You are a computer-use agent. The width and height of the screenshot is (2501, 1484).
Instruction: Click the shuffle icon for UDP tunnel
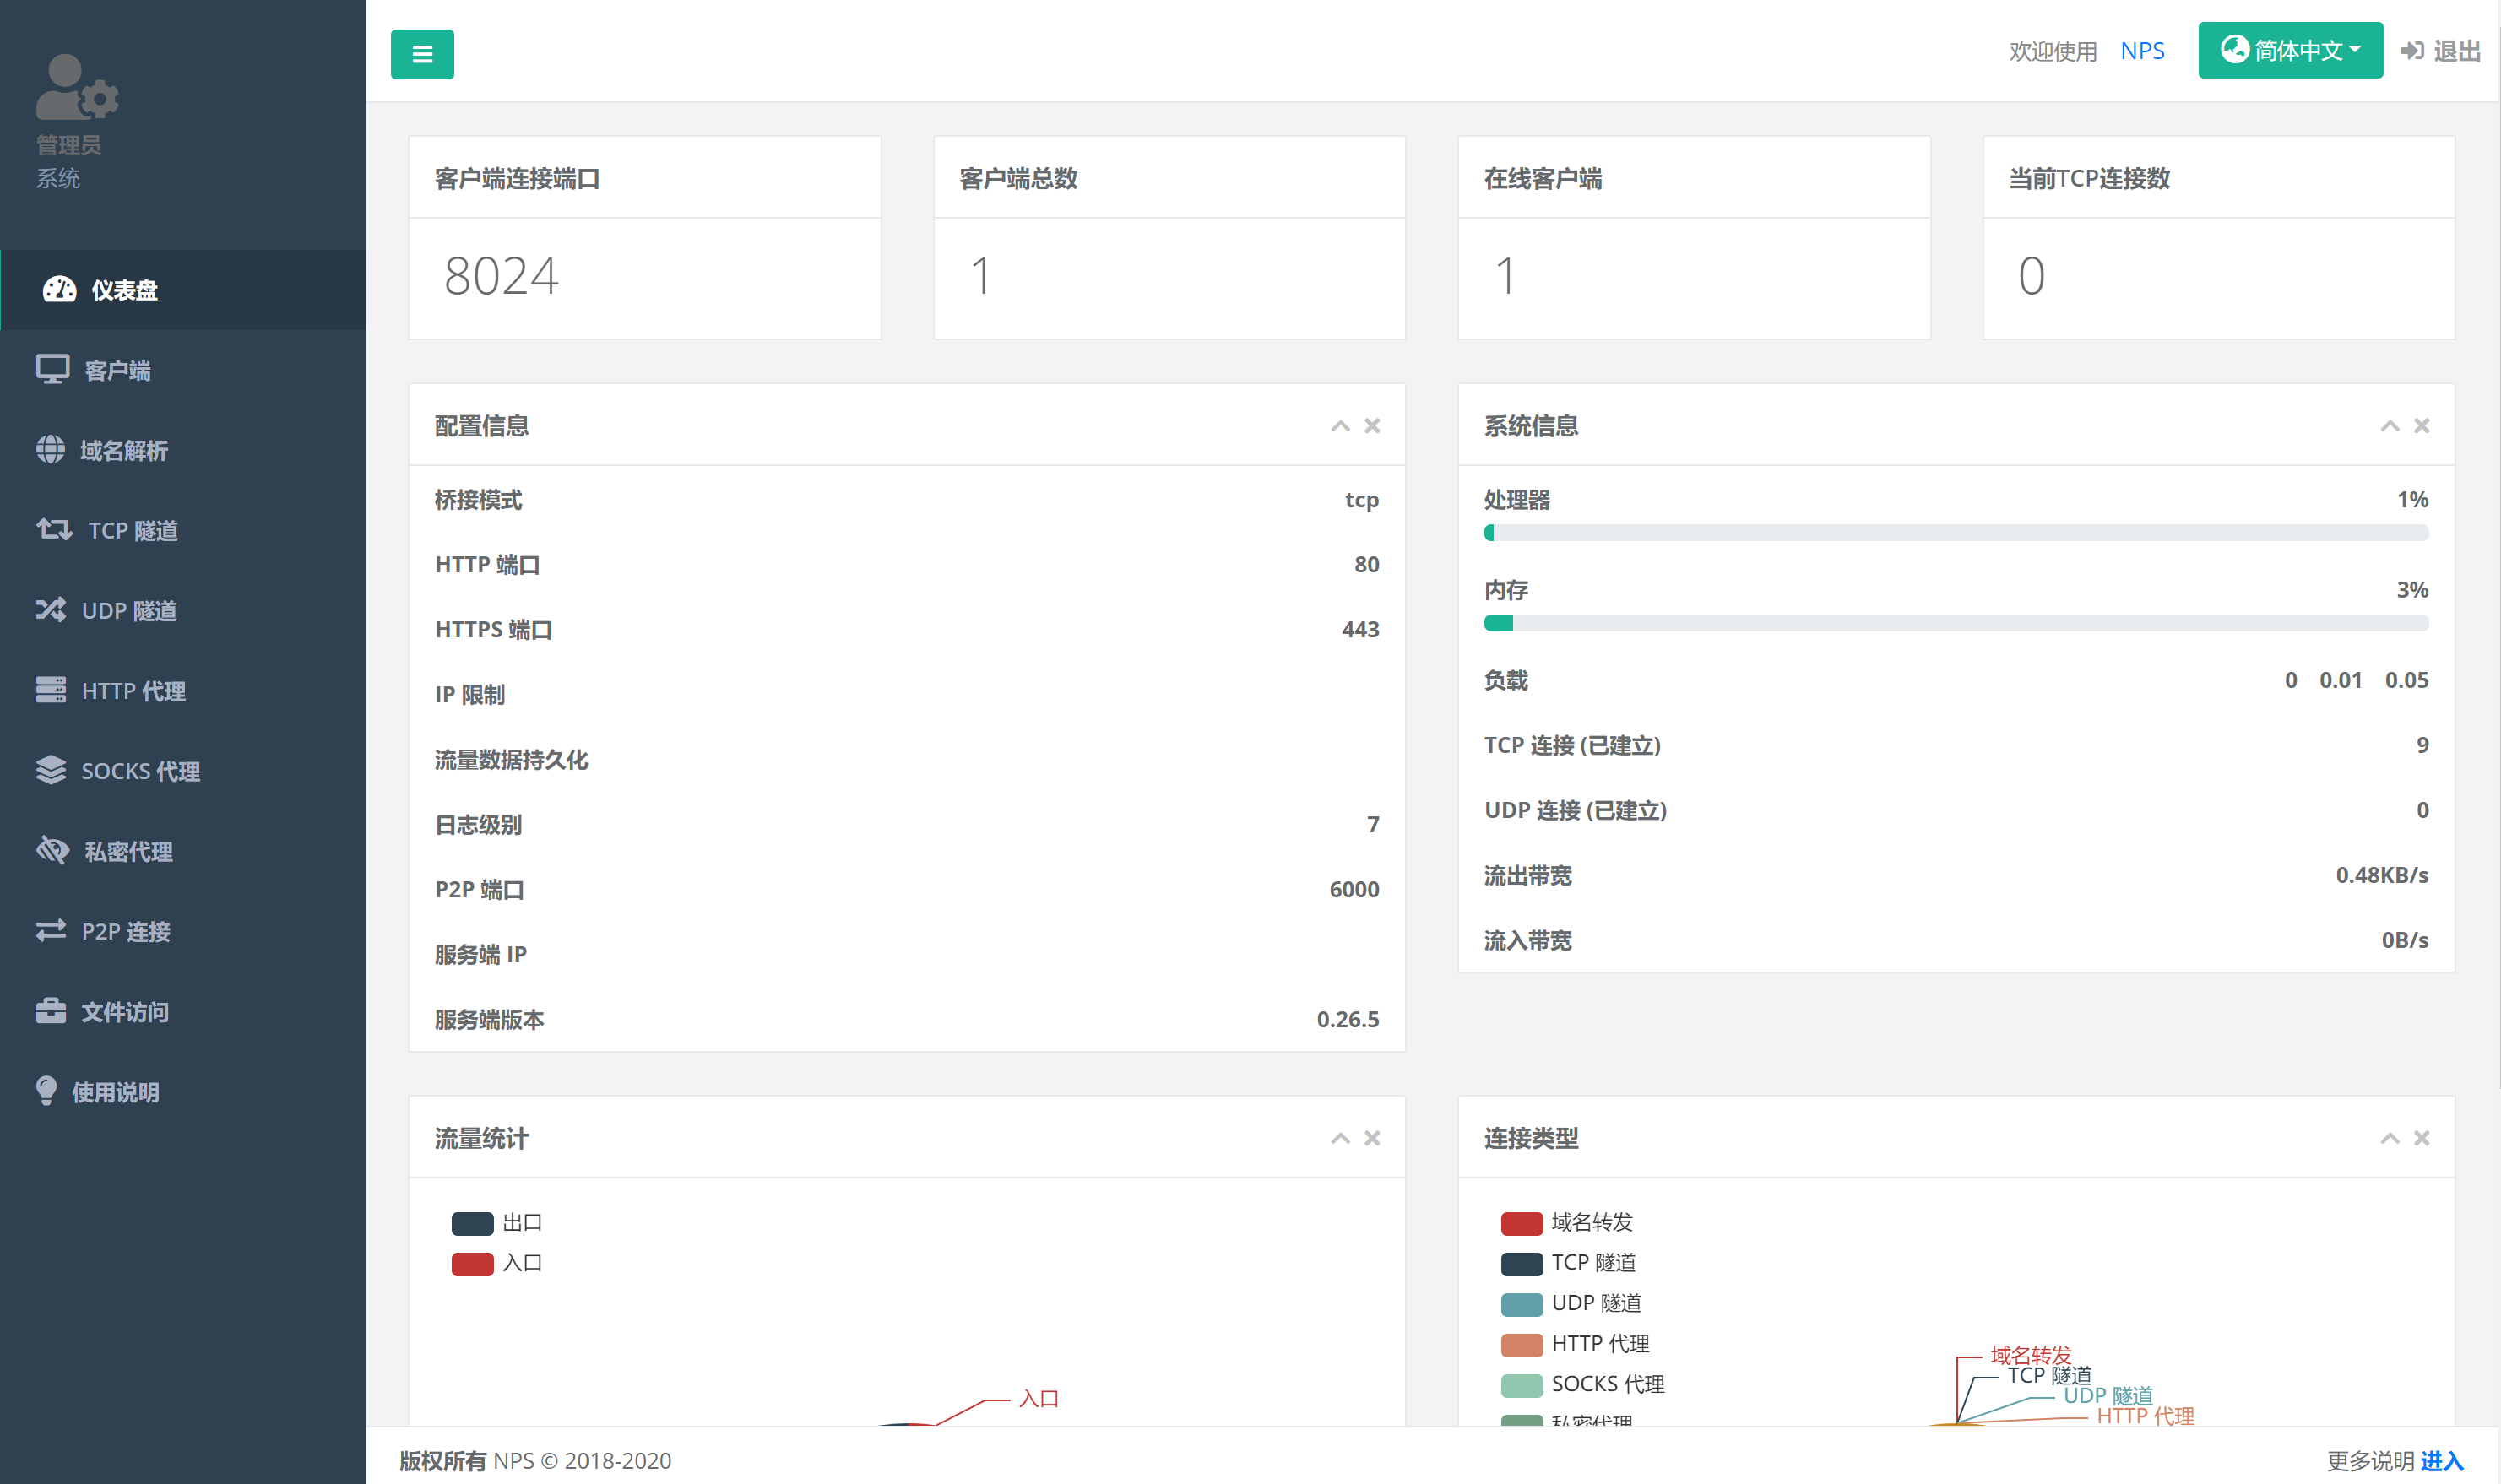click(x=51, y=610)
